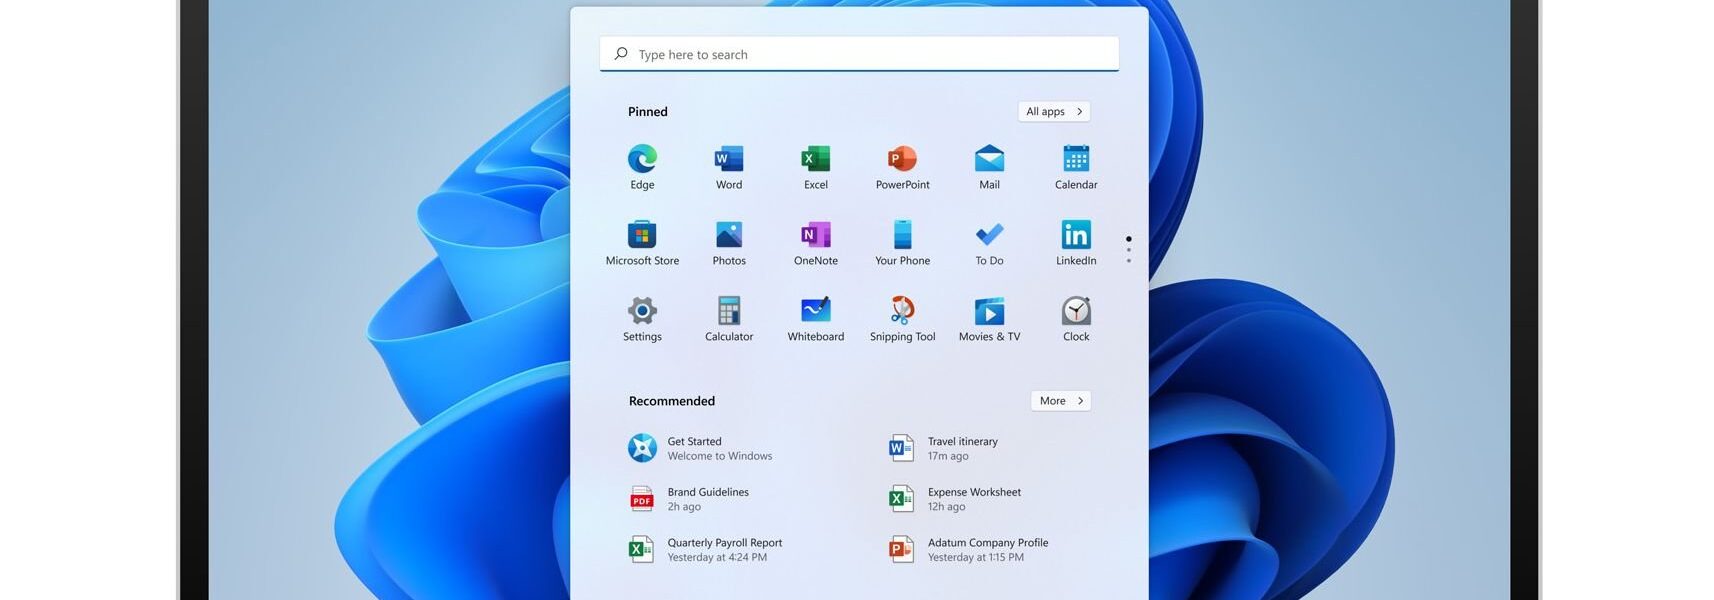Open the Calendar app
Viewport: 1714px width, 600px height.
1076,167
